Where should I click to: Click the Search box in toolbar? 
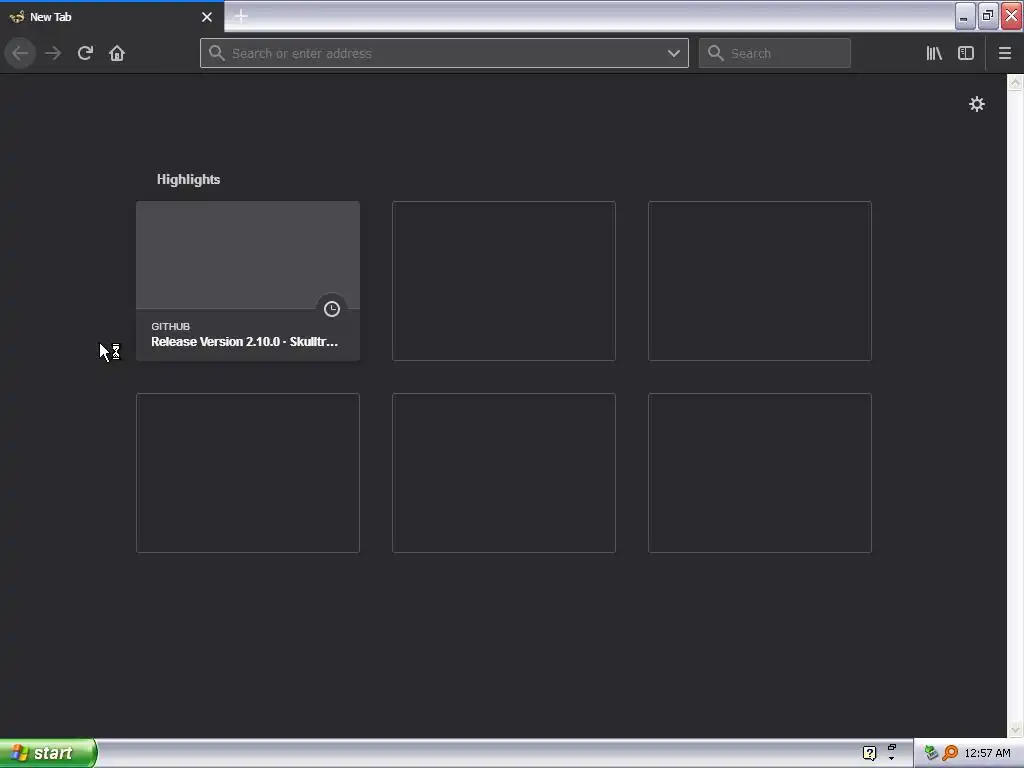click(x=775, y=53)
